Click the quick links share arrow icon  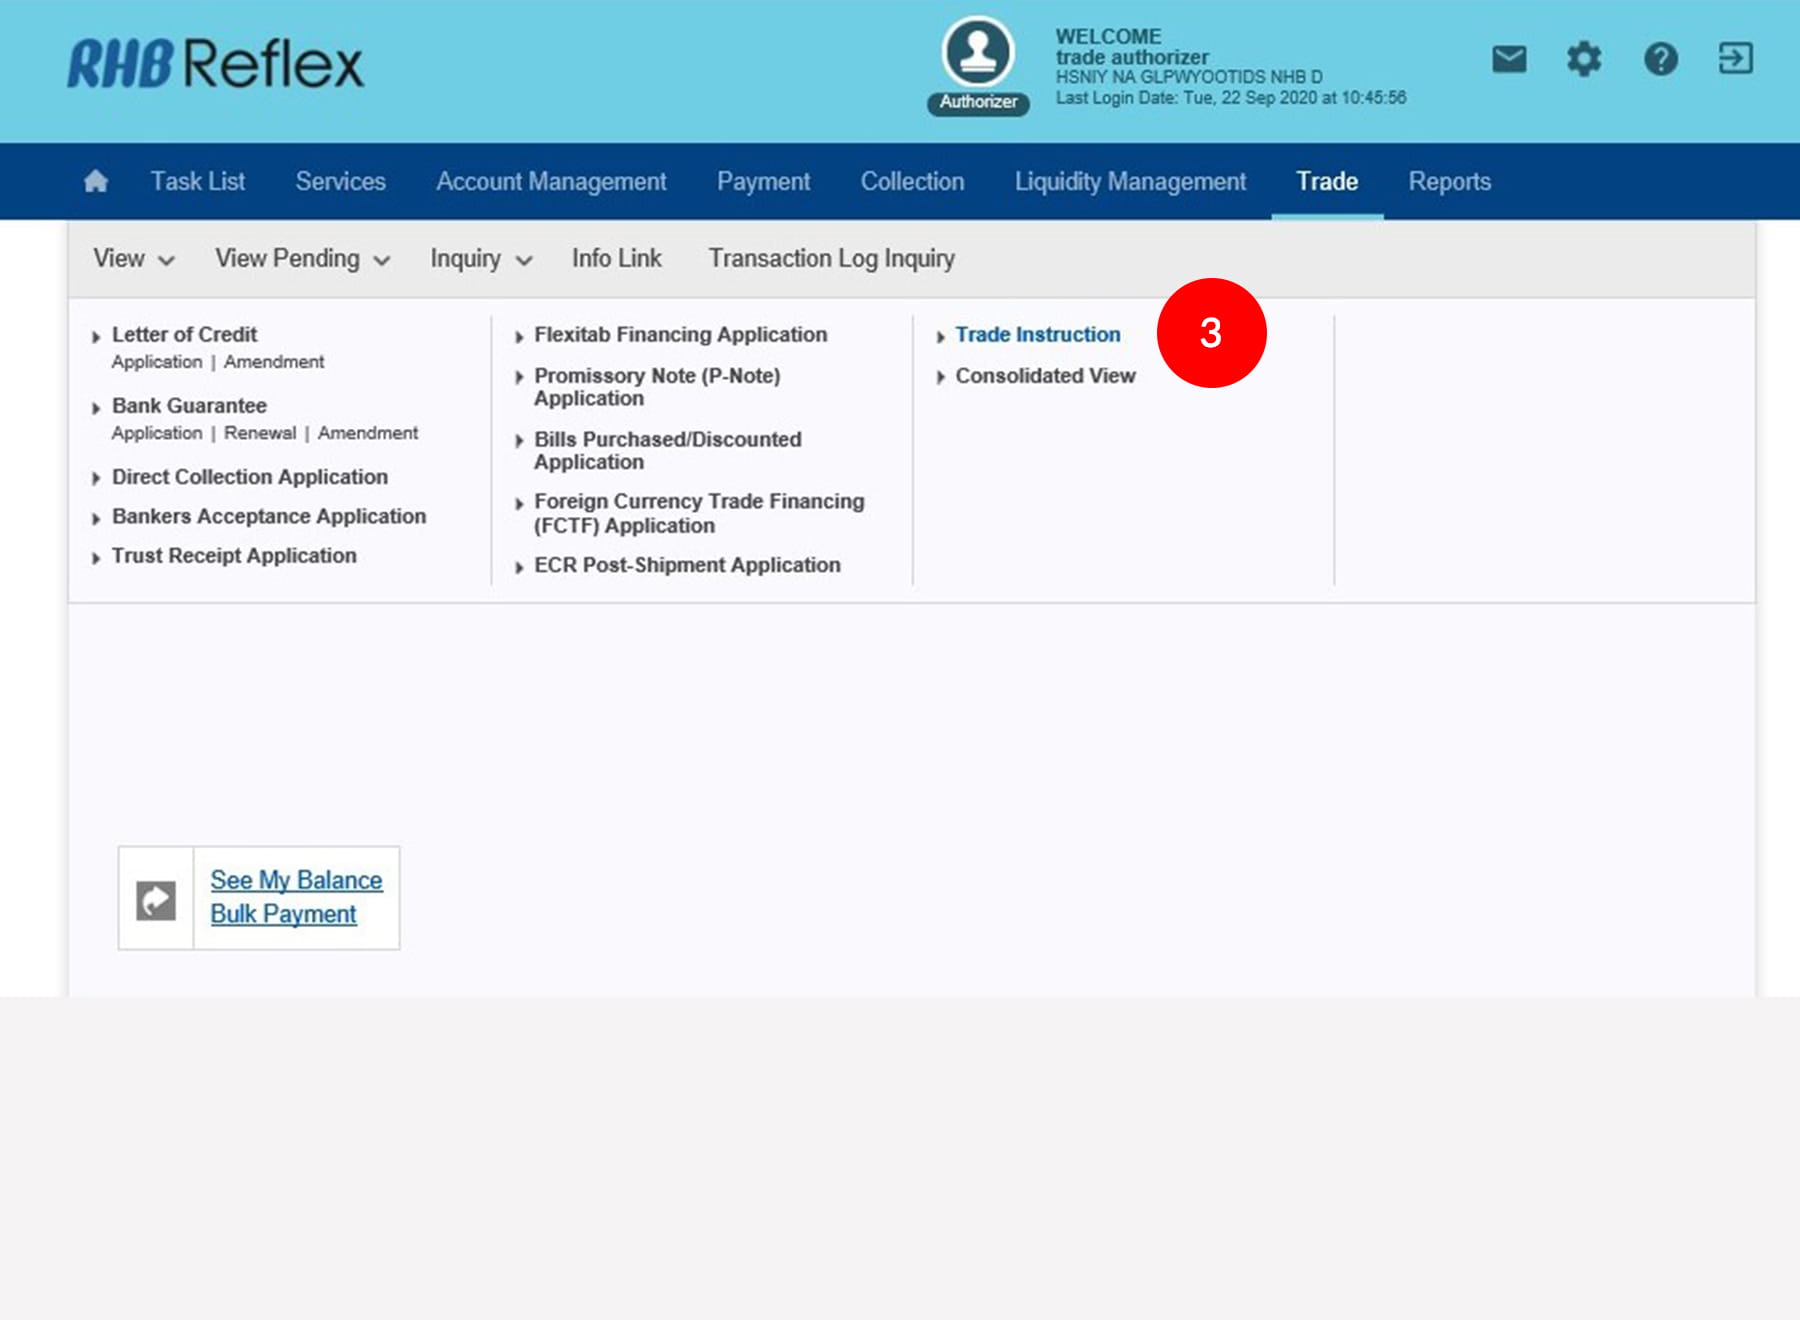(156, 899)
